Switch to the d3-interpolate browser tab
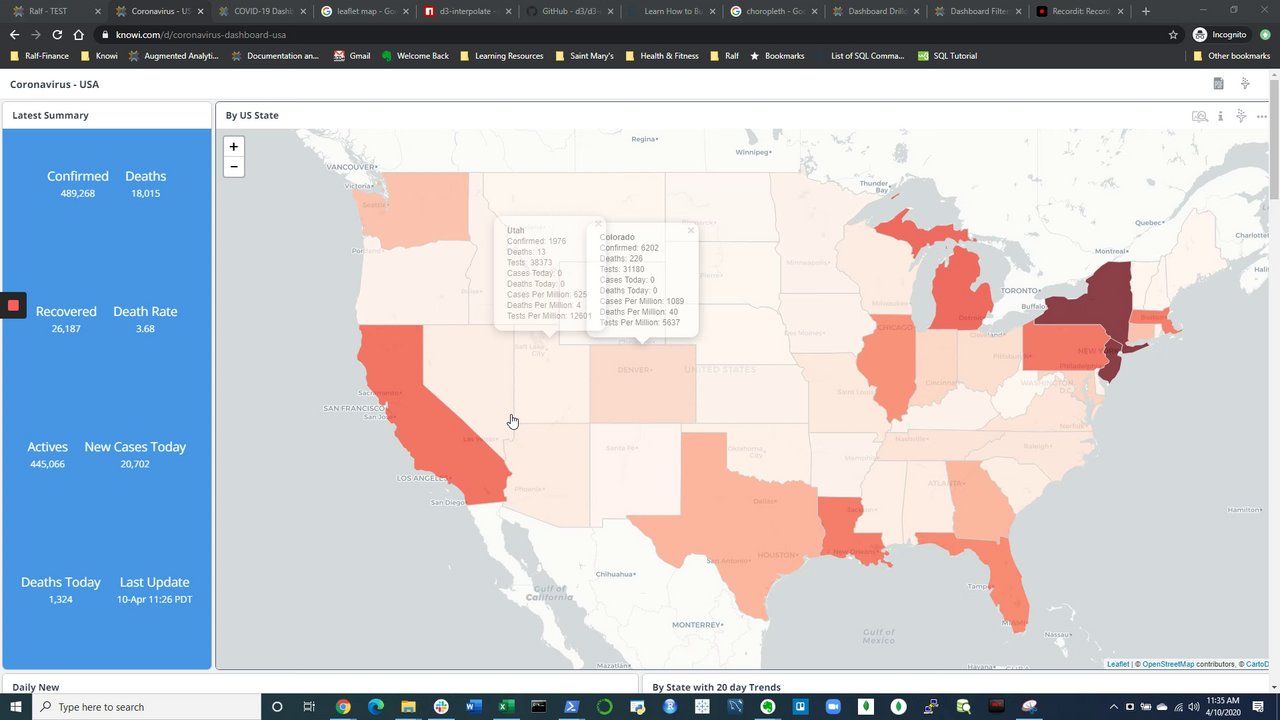 (461, 11)
